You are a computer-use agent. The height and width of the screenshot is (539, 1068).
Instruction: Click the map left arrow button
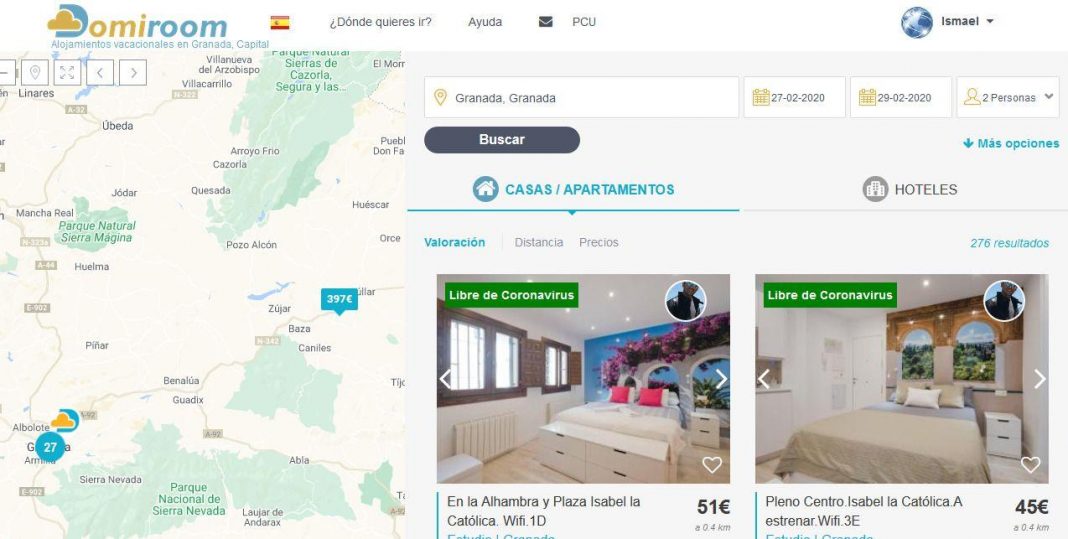(100, 72)
